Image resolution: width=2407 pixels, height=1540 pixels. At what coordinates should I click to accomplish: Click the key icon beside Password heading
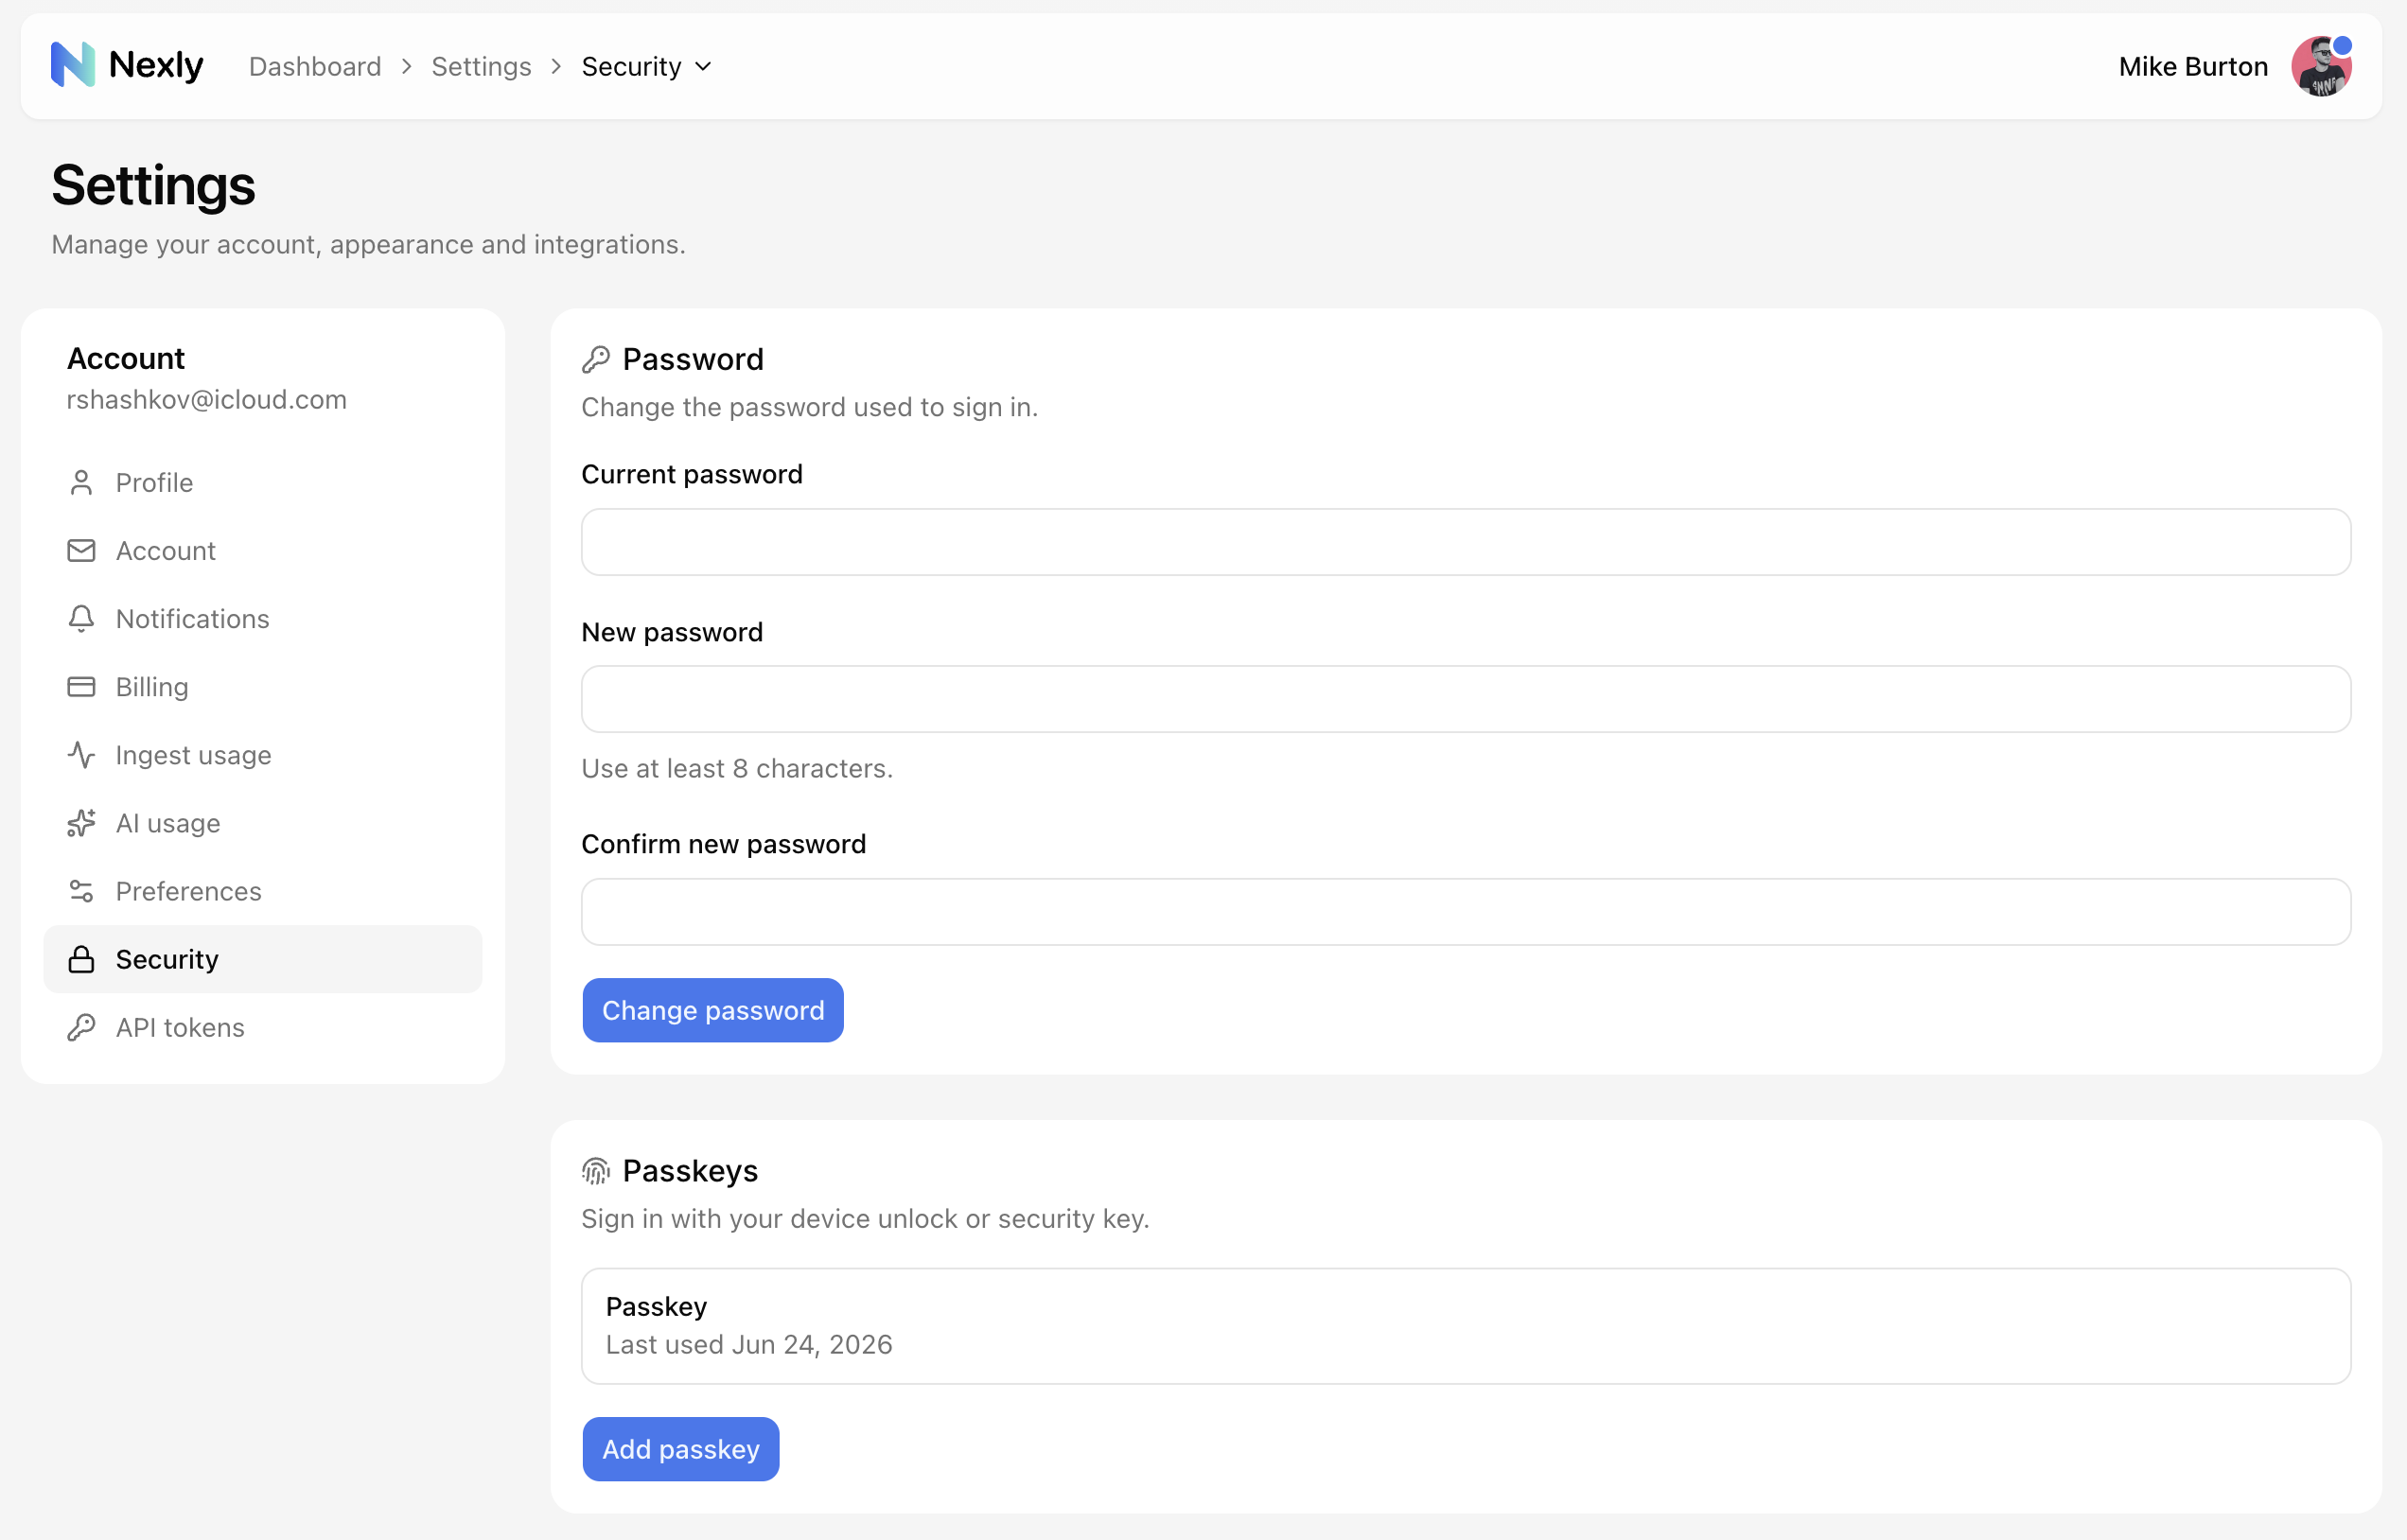click(x=596, y=359)
